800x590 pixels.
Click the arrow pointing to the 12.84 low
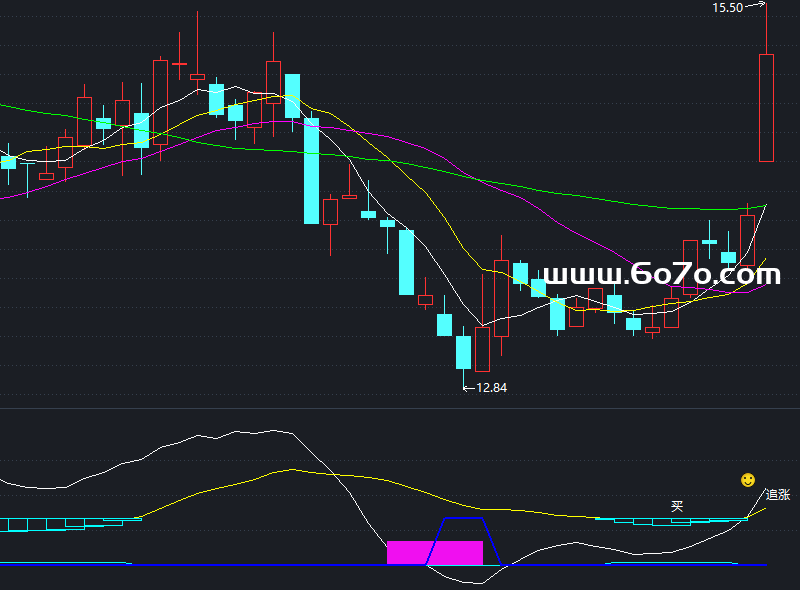click(x=469, y=387)
